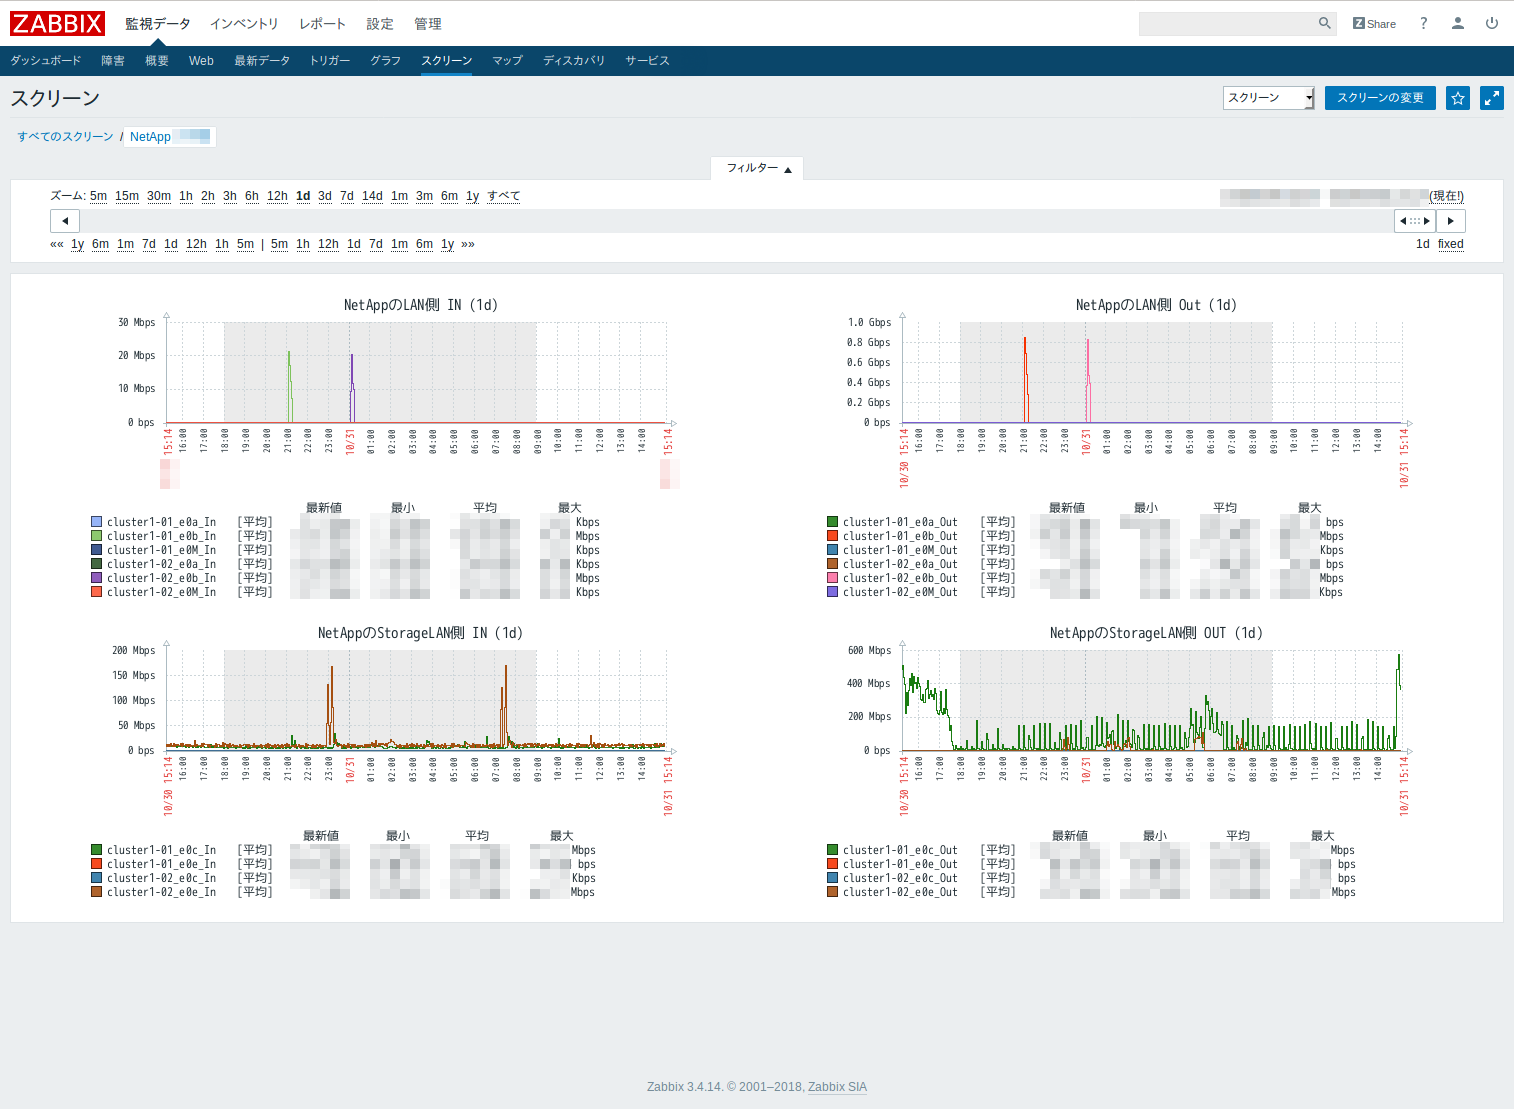
Task: Open the スクリーン selection dropdown
Action: (1267, 98)
